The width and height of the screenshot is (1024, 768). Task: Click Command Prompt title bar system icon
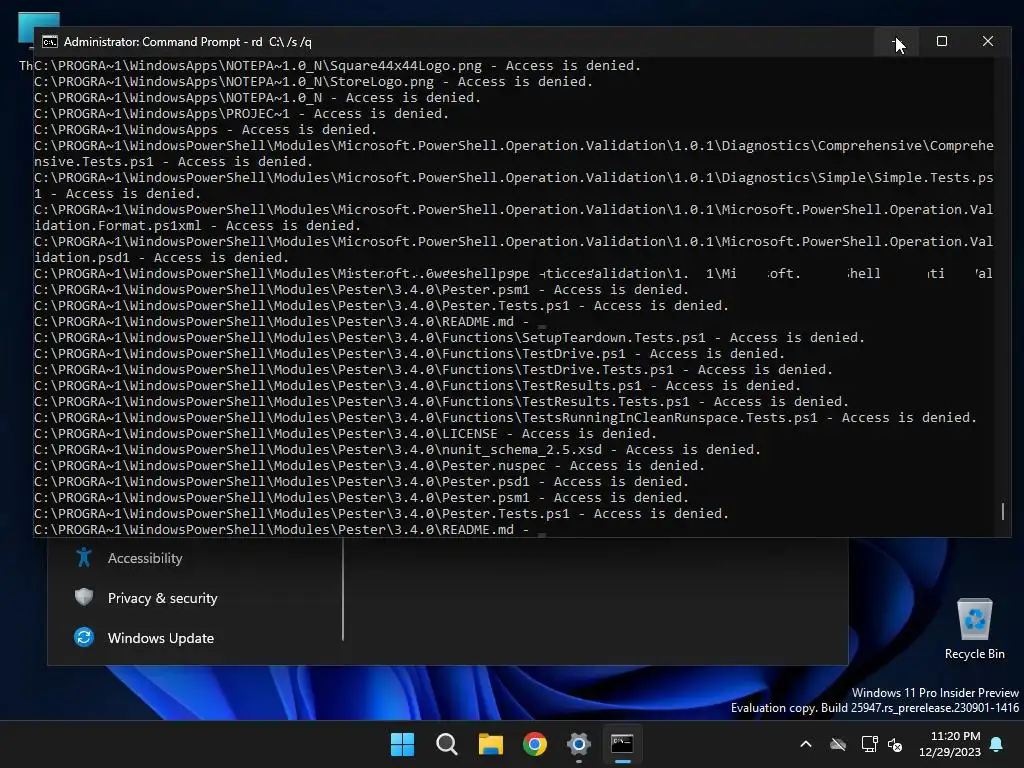(50, 42)
